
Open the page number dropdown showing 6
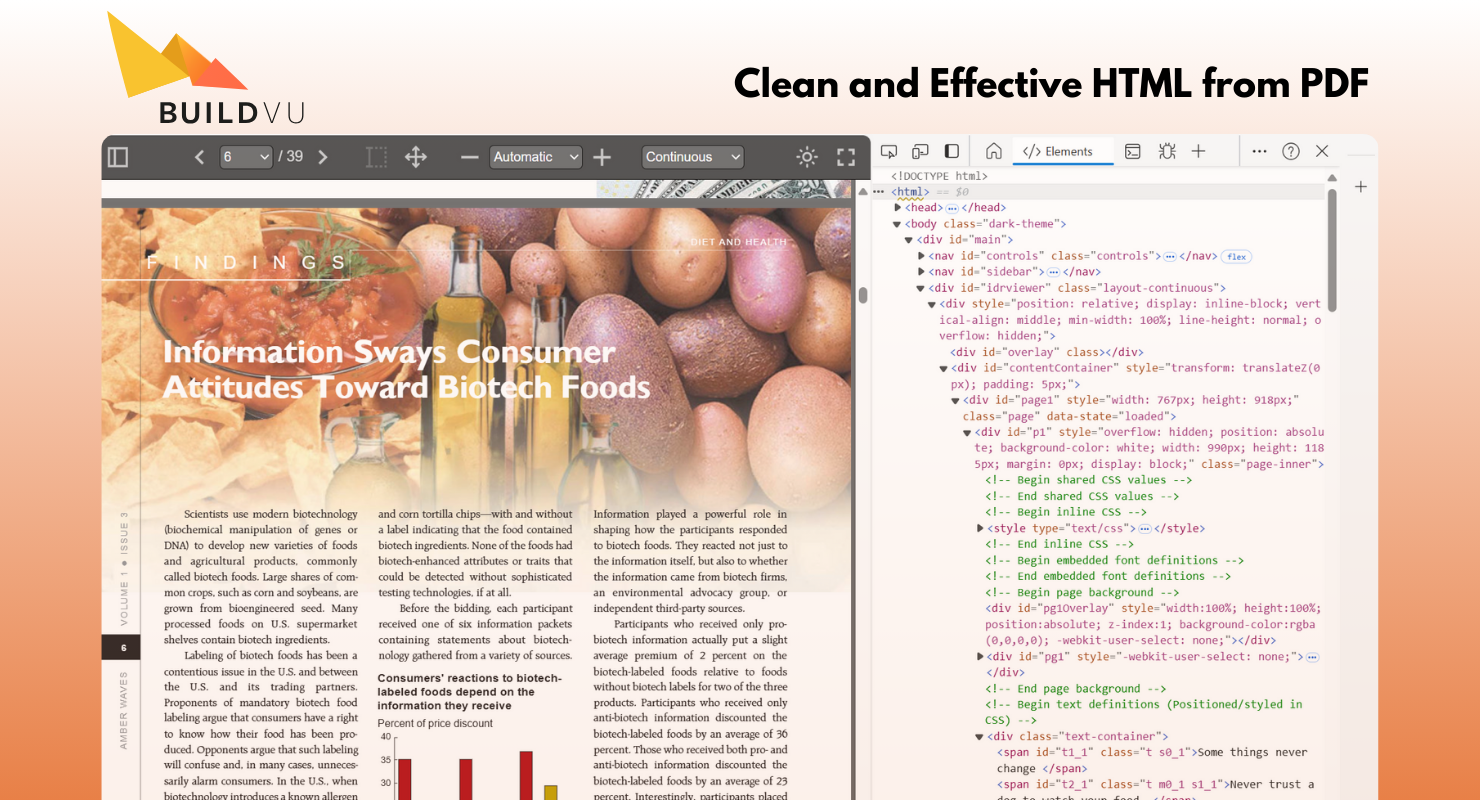point(246,157)
